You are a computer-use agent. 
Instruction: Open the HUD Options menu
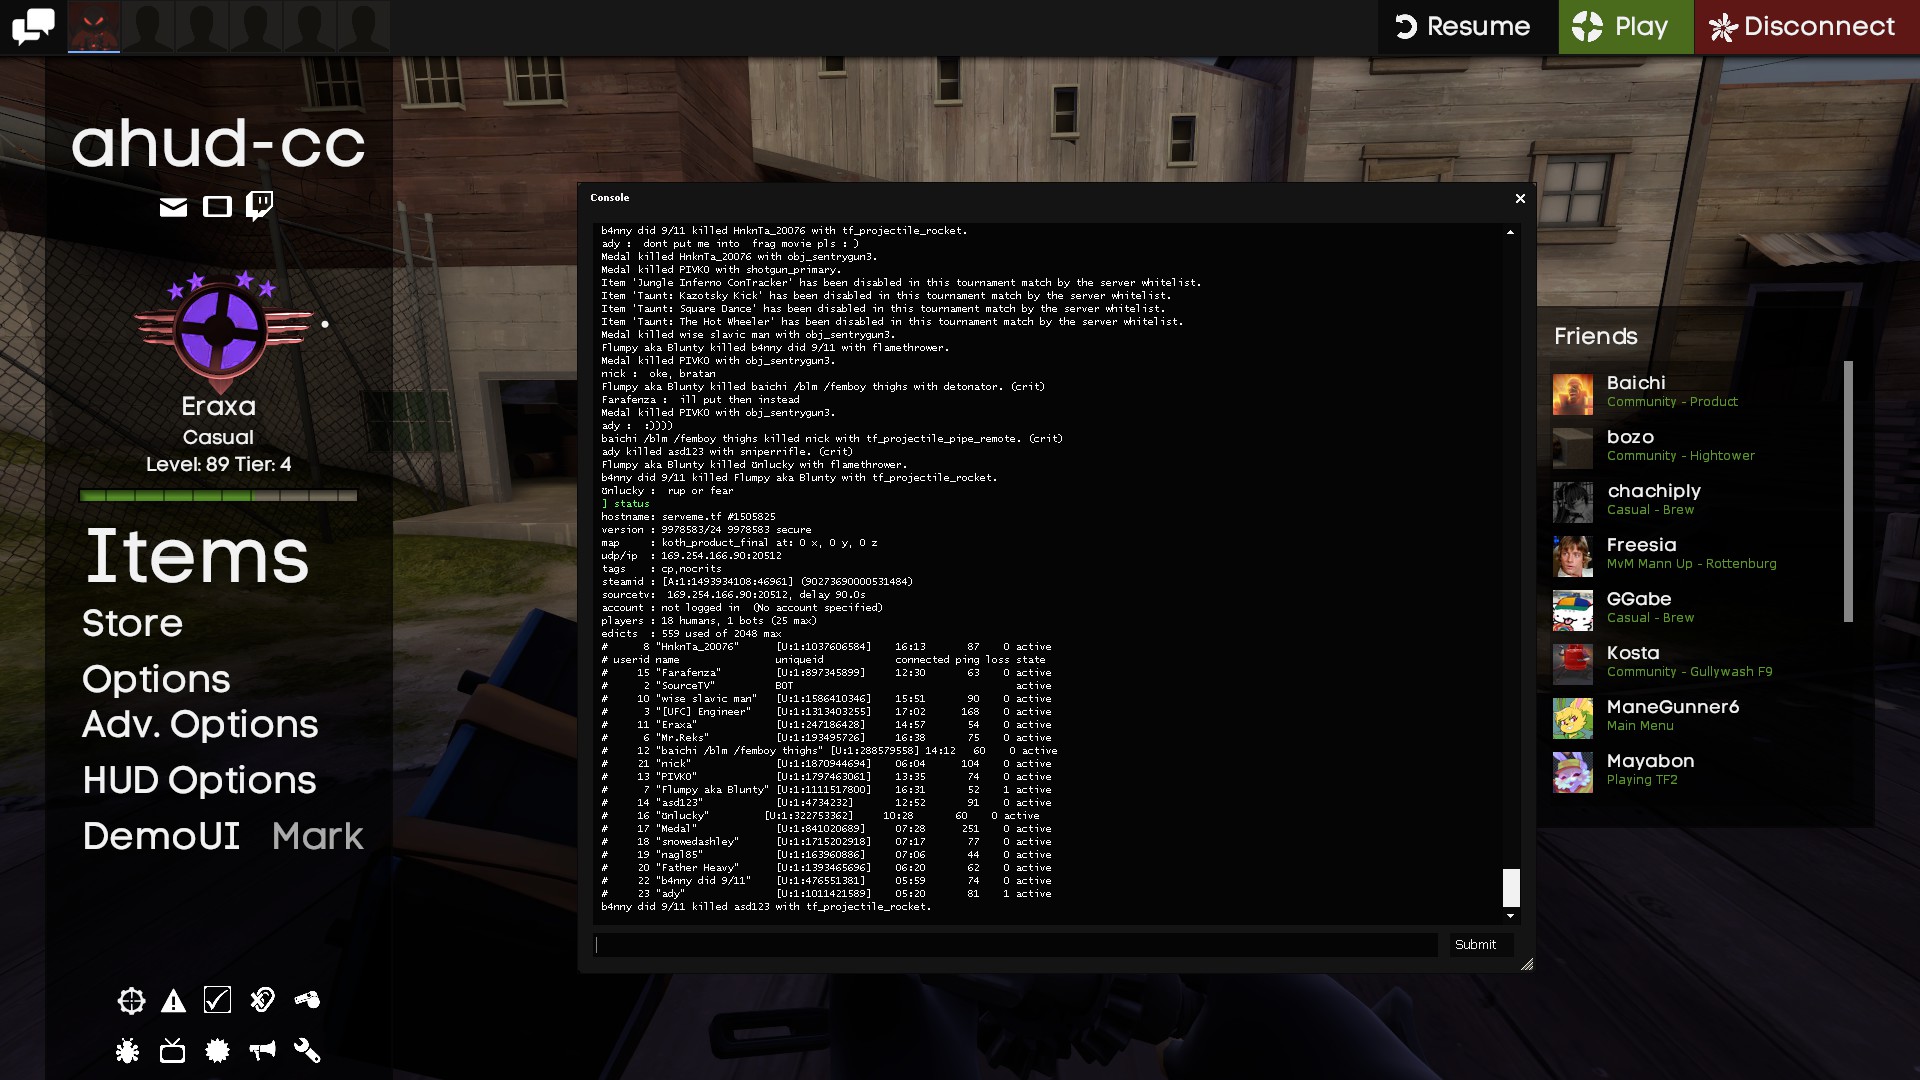[x=199, y=781]
